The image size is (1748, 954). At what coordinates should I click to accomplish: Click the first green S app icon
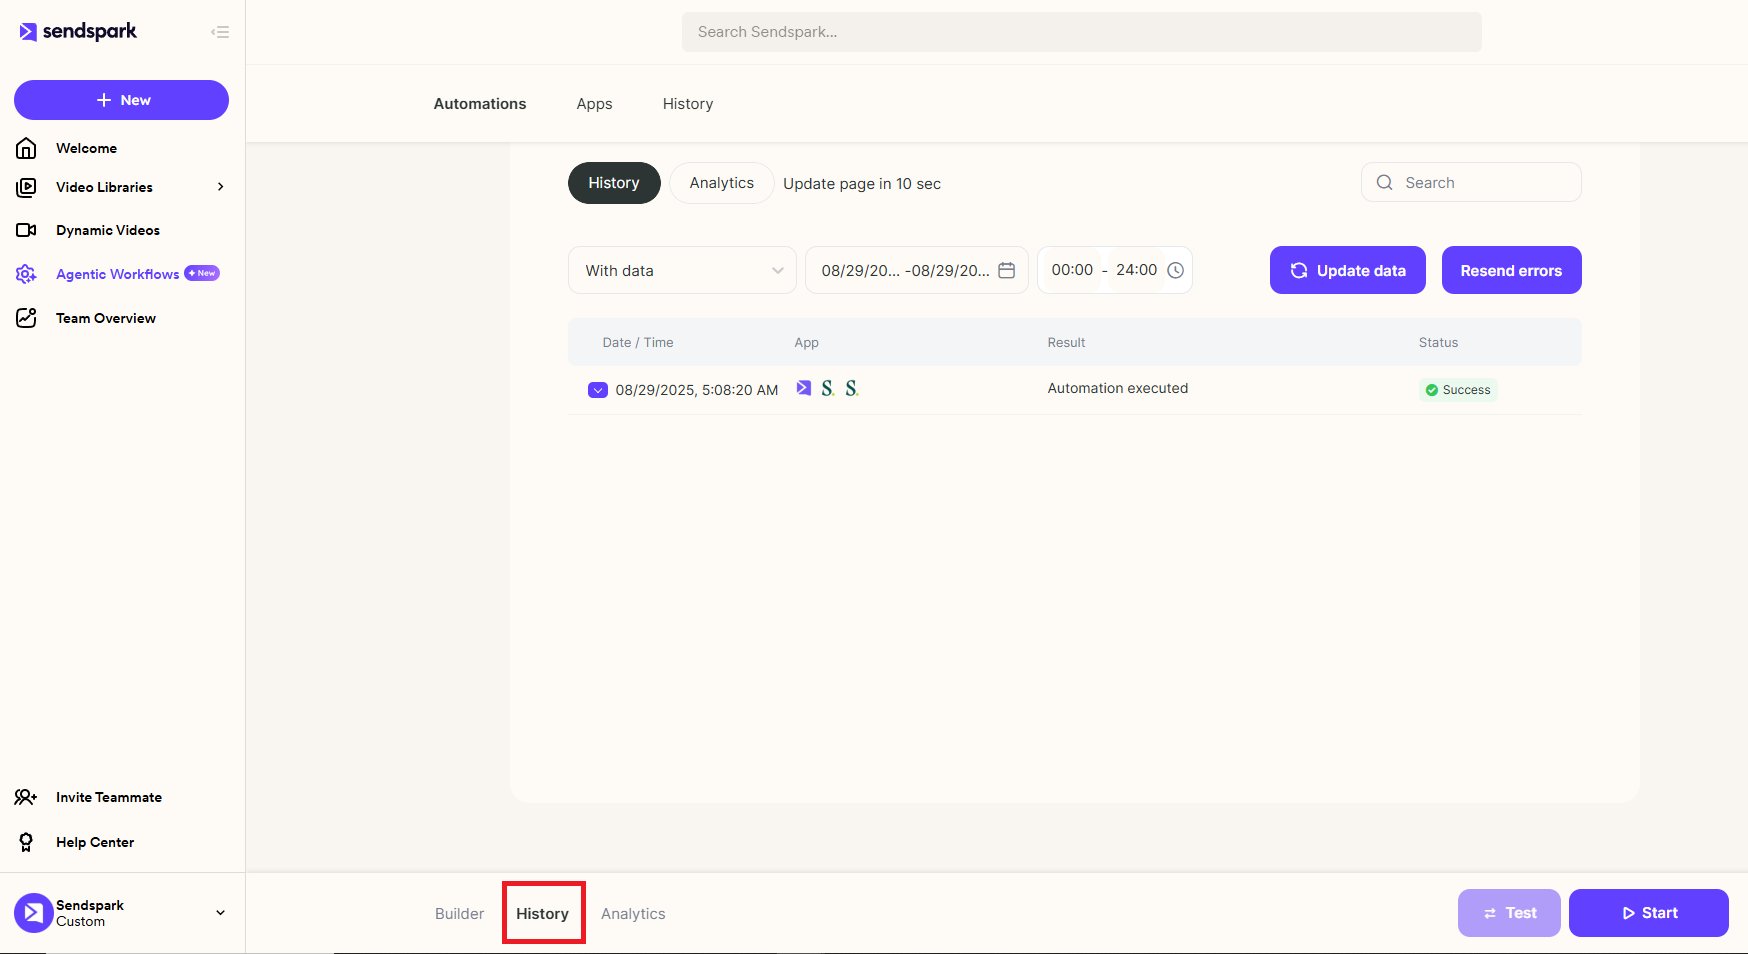coord(828,388)
